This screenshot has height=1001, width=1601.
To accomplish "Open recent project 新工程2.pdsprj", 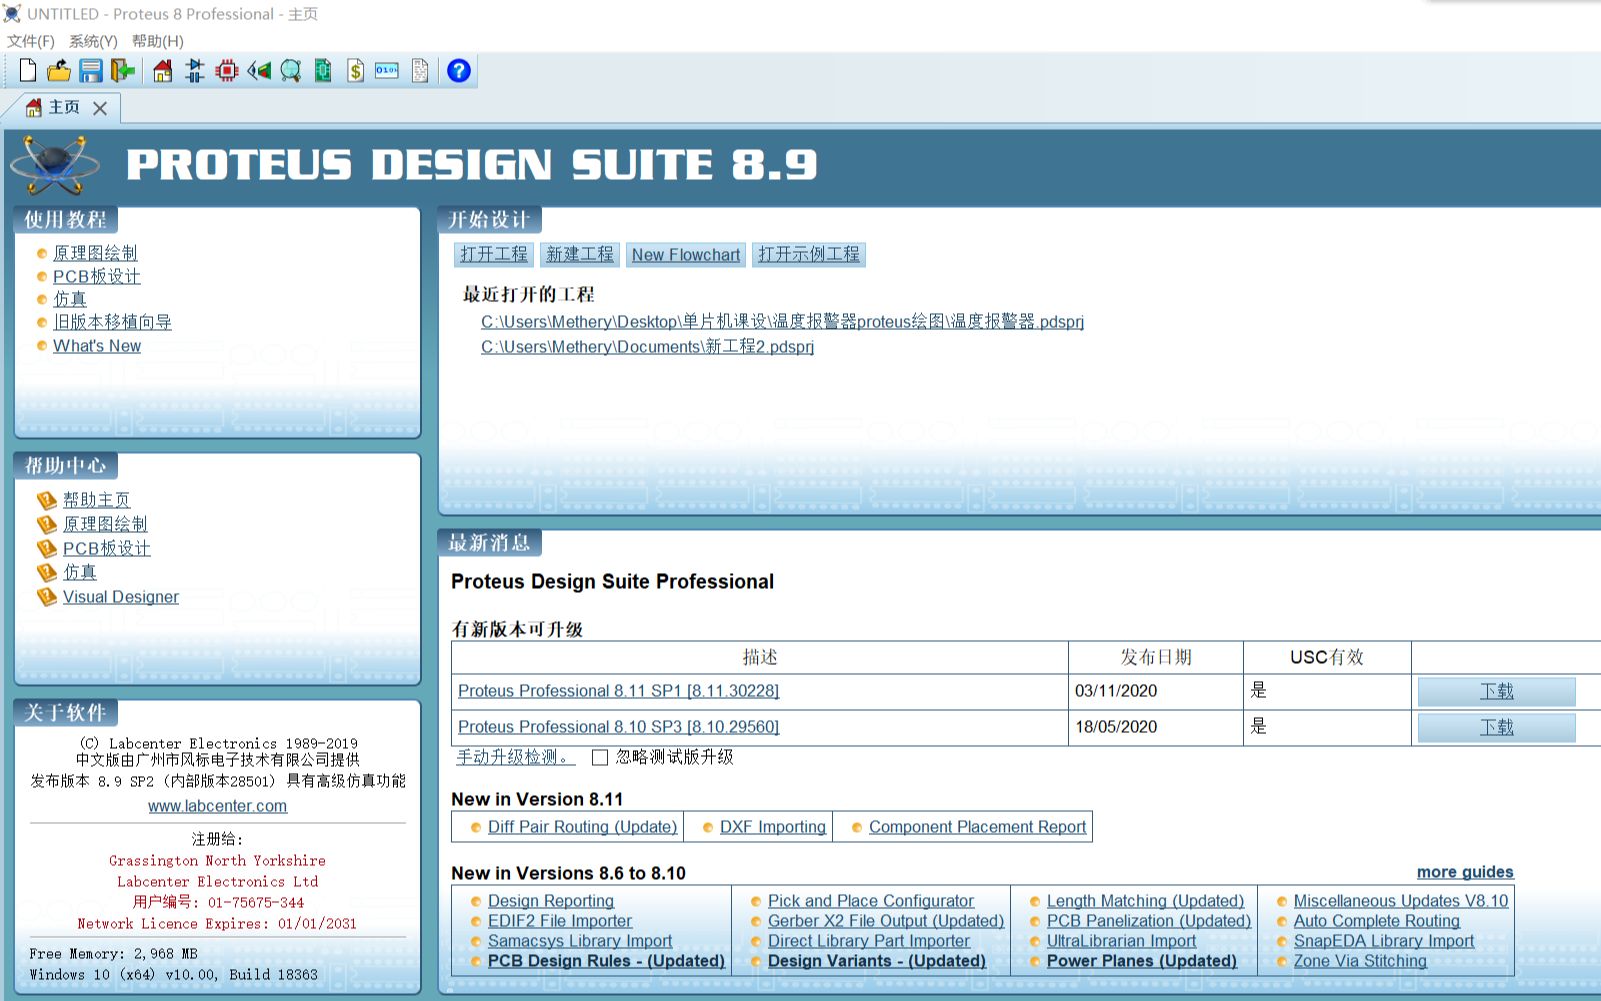I will [x=647, y=347].
